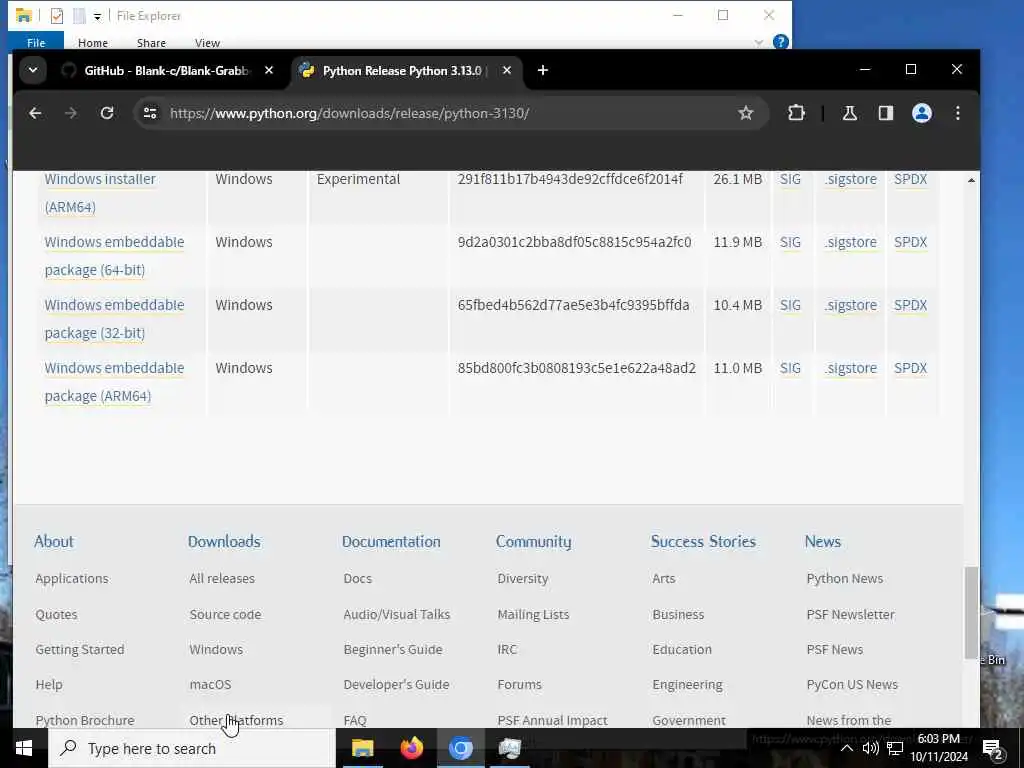Open Beginner's Guide link
The image size is (1024, 768).
tap(392, 649)
